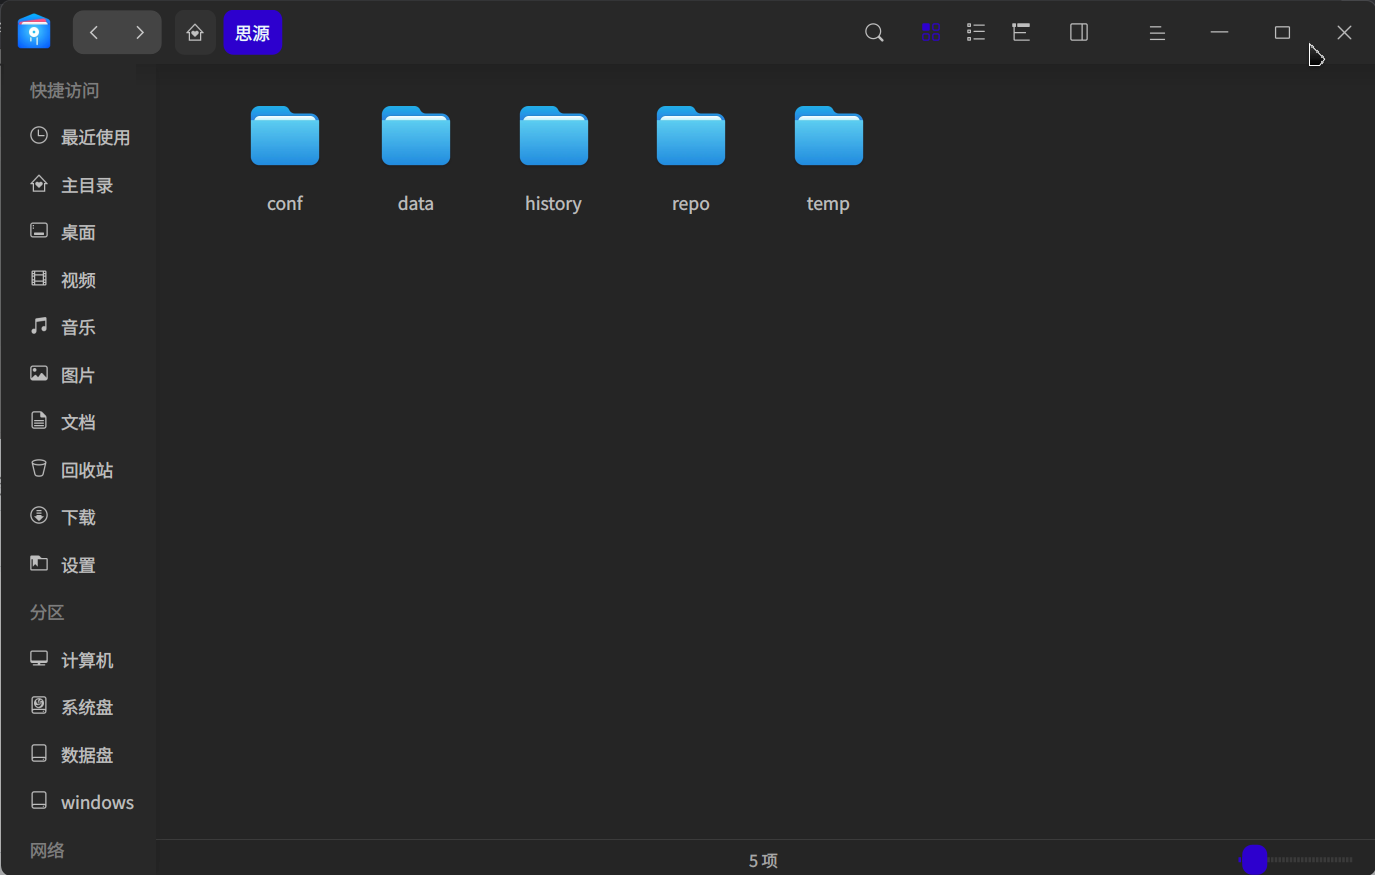Adjust the icon size zoom slider

[x=1255, y=859]
